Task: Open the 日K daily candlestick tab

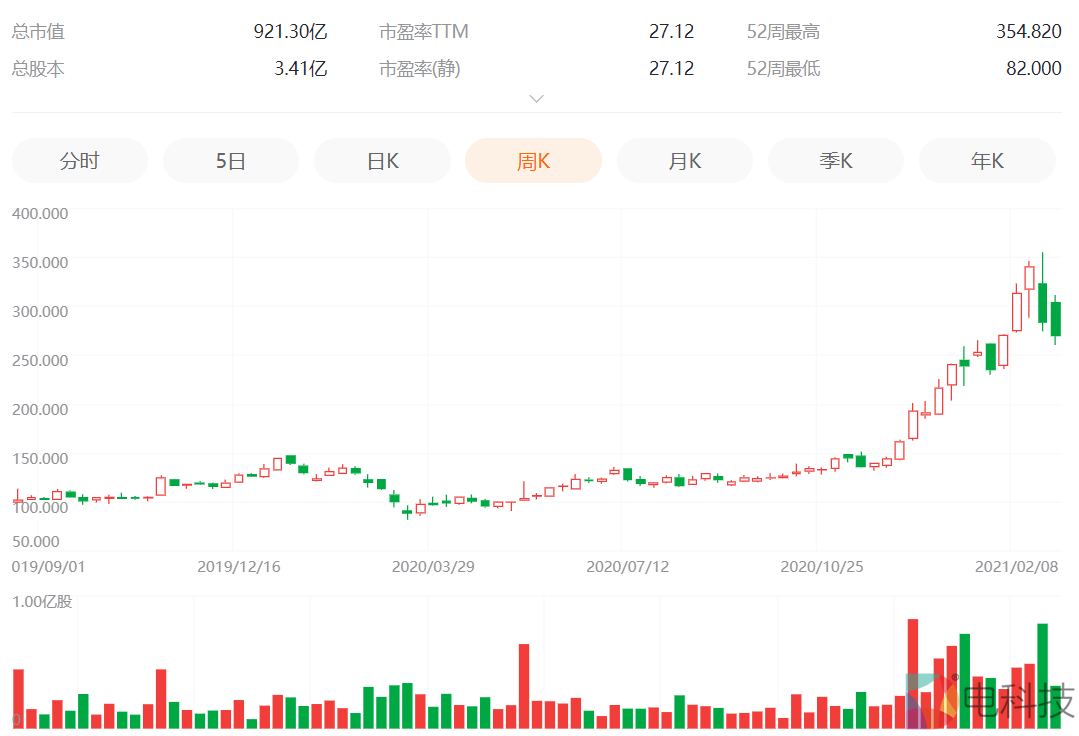Action: tap(382, 161)
